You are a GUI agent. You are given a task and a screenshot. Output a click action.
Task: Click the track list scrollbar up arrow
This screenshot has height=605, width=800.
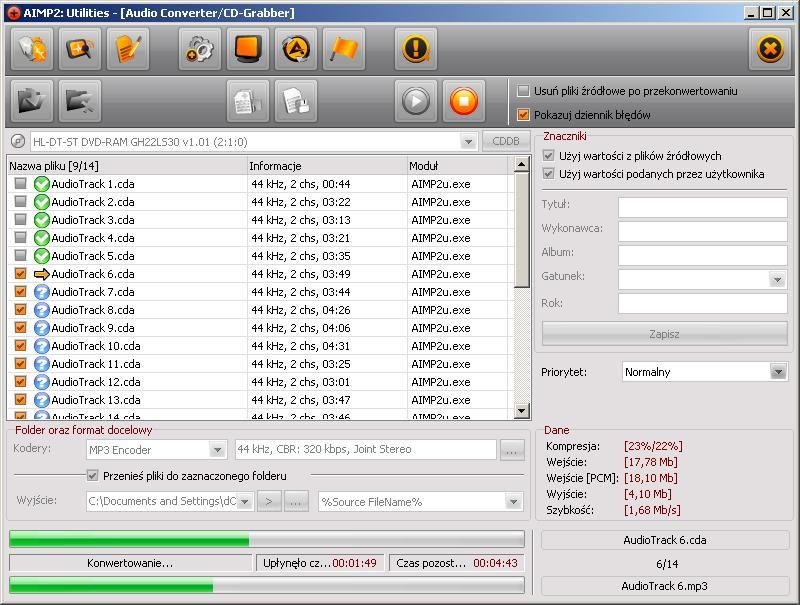coord(521,164)
